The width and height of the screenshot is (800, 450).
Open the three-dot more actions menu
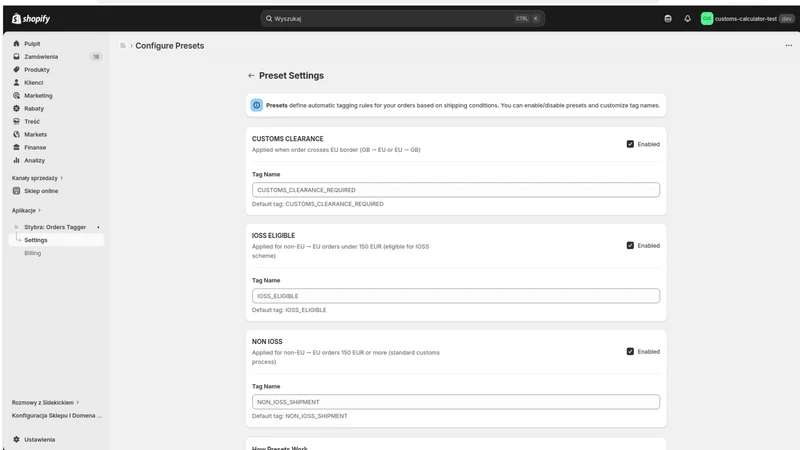(x=789, y=45)
